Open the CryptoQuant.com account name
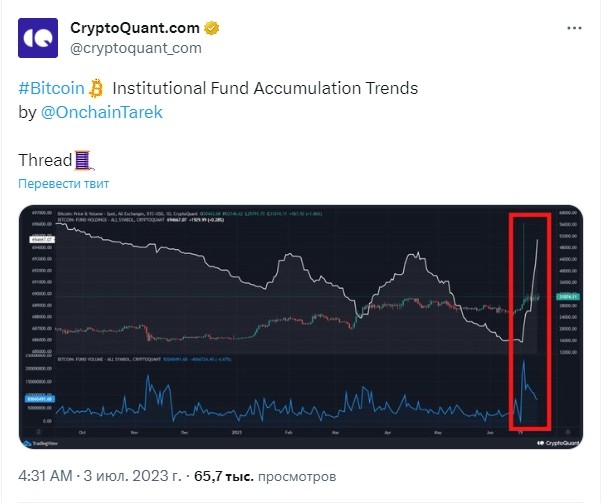 (135, 28)
